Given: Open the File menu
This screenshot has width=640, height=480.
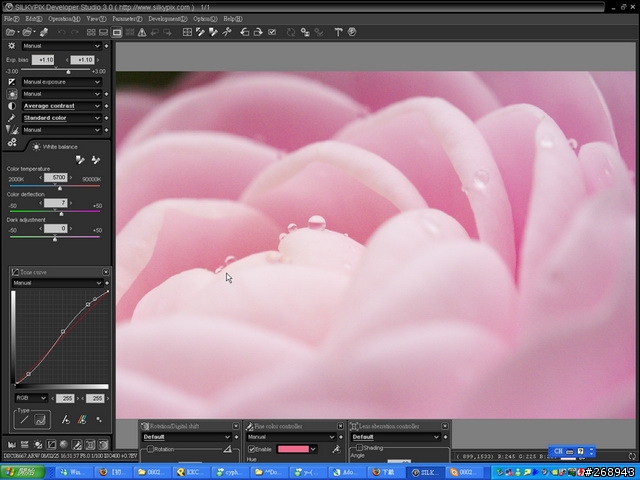Looking at the screenshot, I should 11,19.
